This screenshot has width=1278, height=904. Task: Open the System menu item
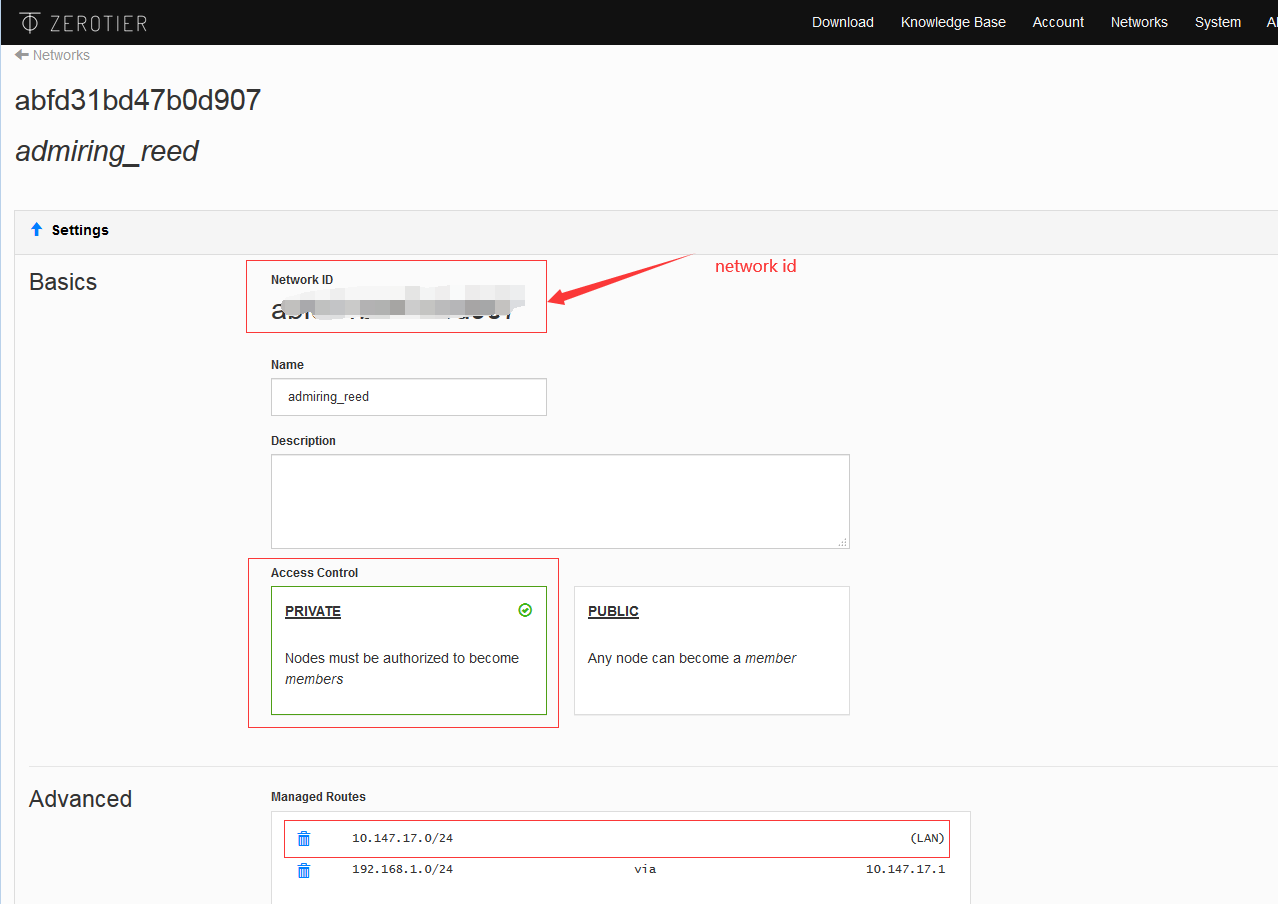(x=1217, y=22)
